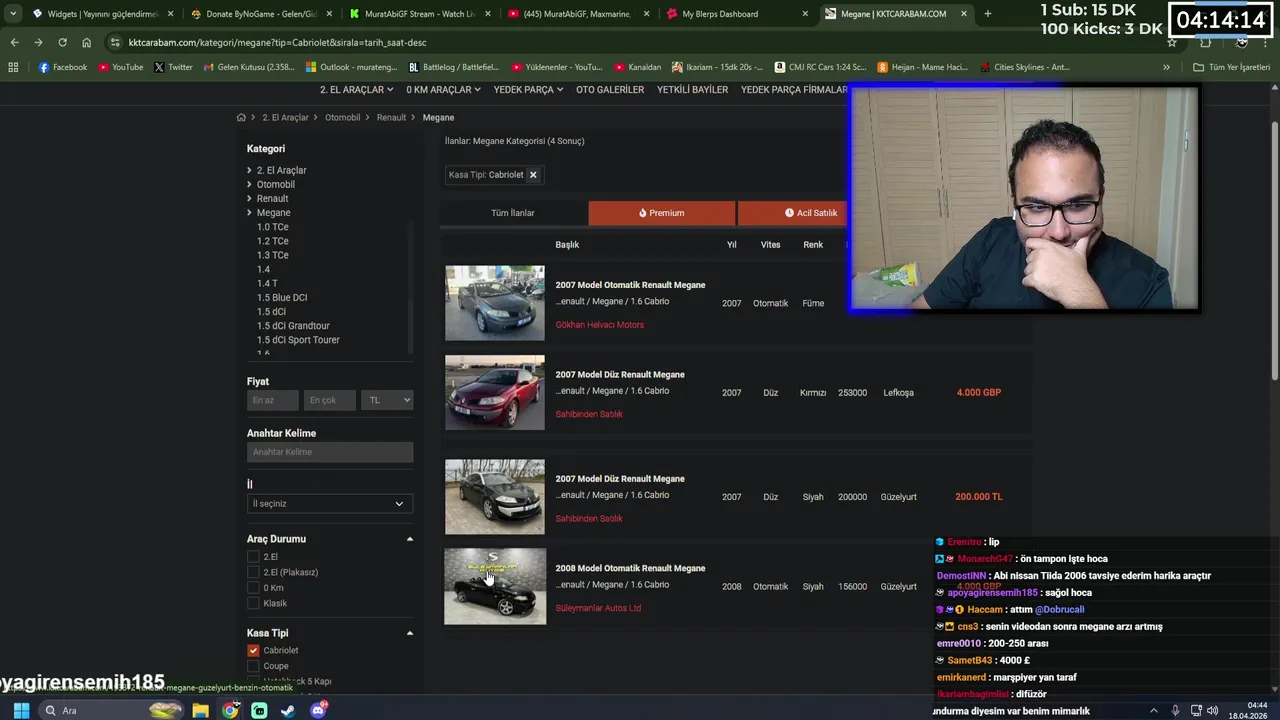Open Discord from the taskbar

pos(318,710)
